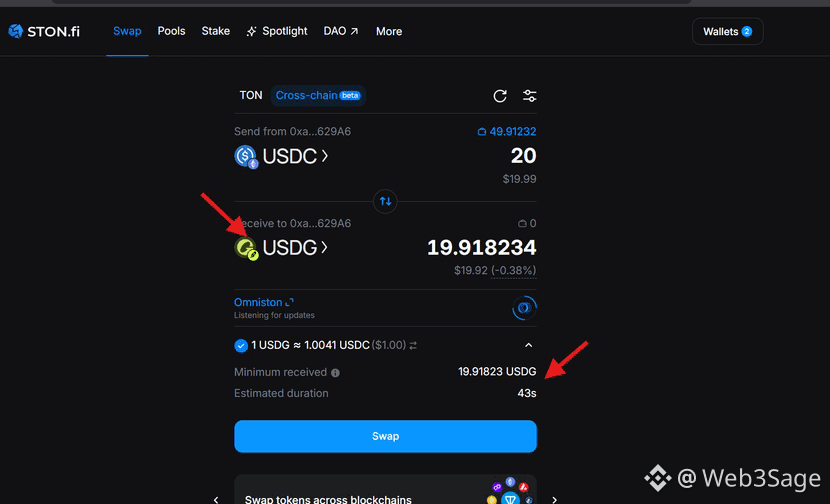Click wallet balance 49.91232
The width and height of the screenshot is (830, 504).
(x=507, y=131)
